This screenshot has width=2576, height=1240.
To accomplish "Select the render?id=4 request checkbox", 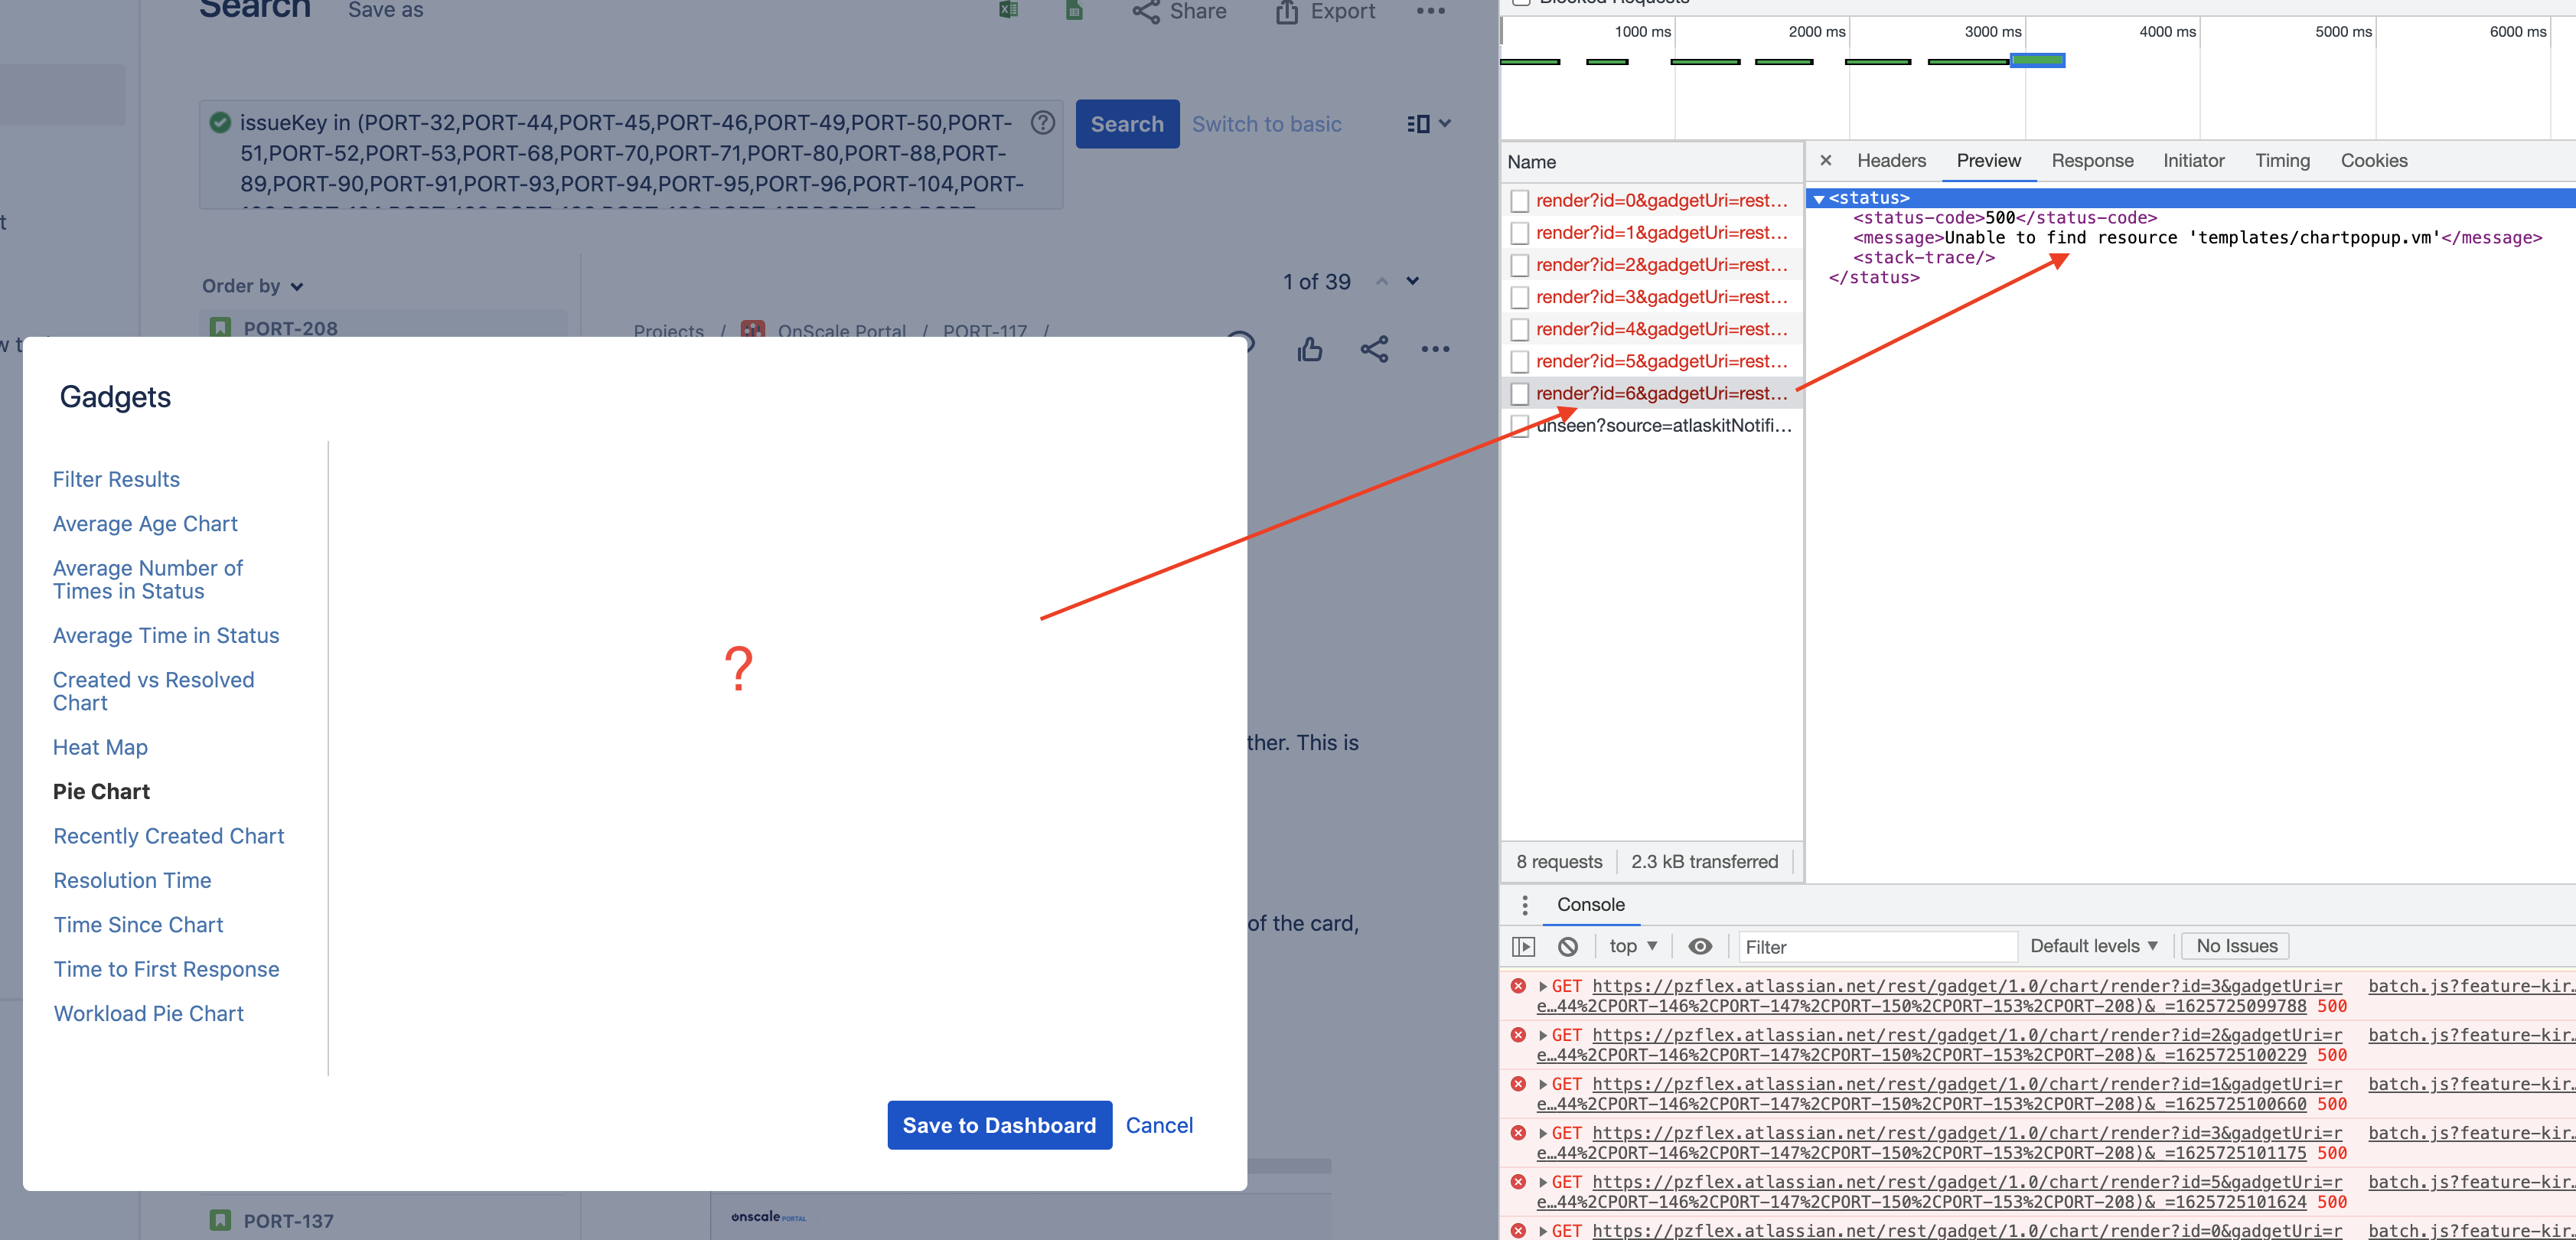I will point(1520,329).
